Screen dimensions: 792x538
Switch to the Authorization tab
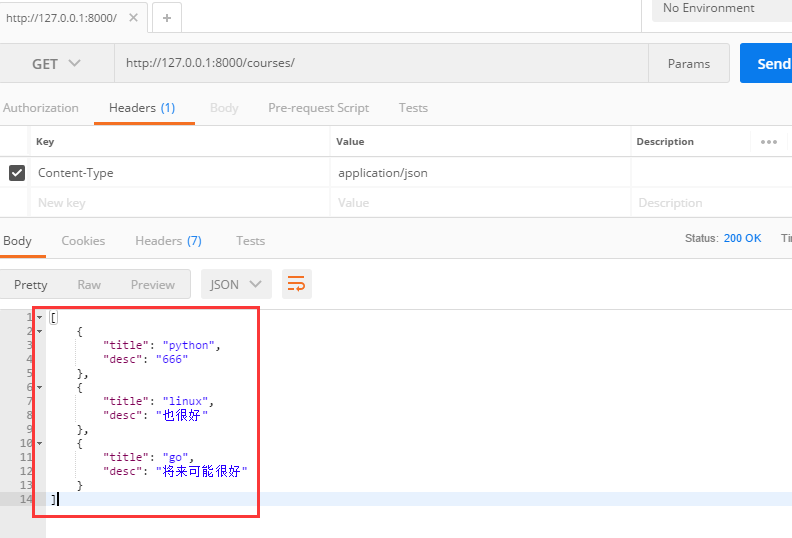click(x=40, y=108)
